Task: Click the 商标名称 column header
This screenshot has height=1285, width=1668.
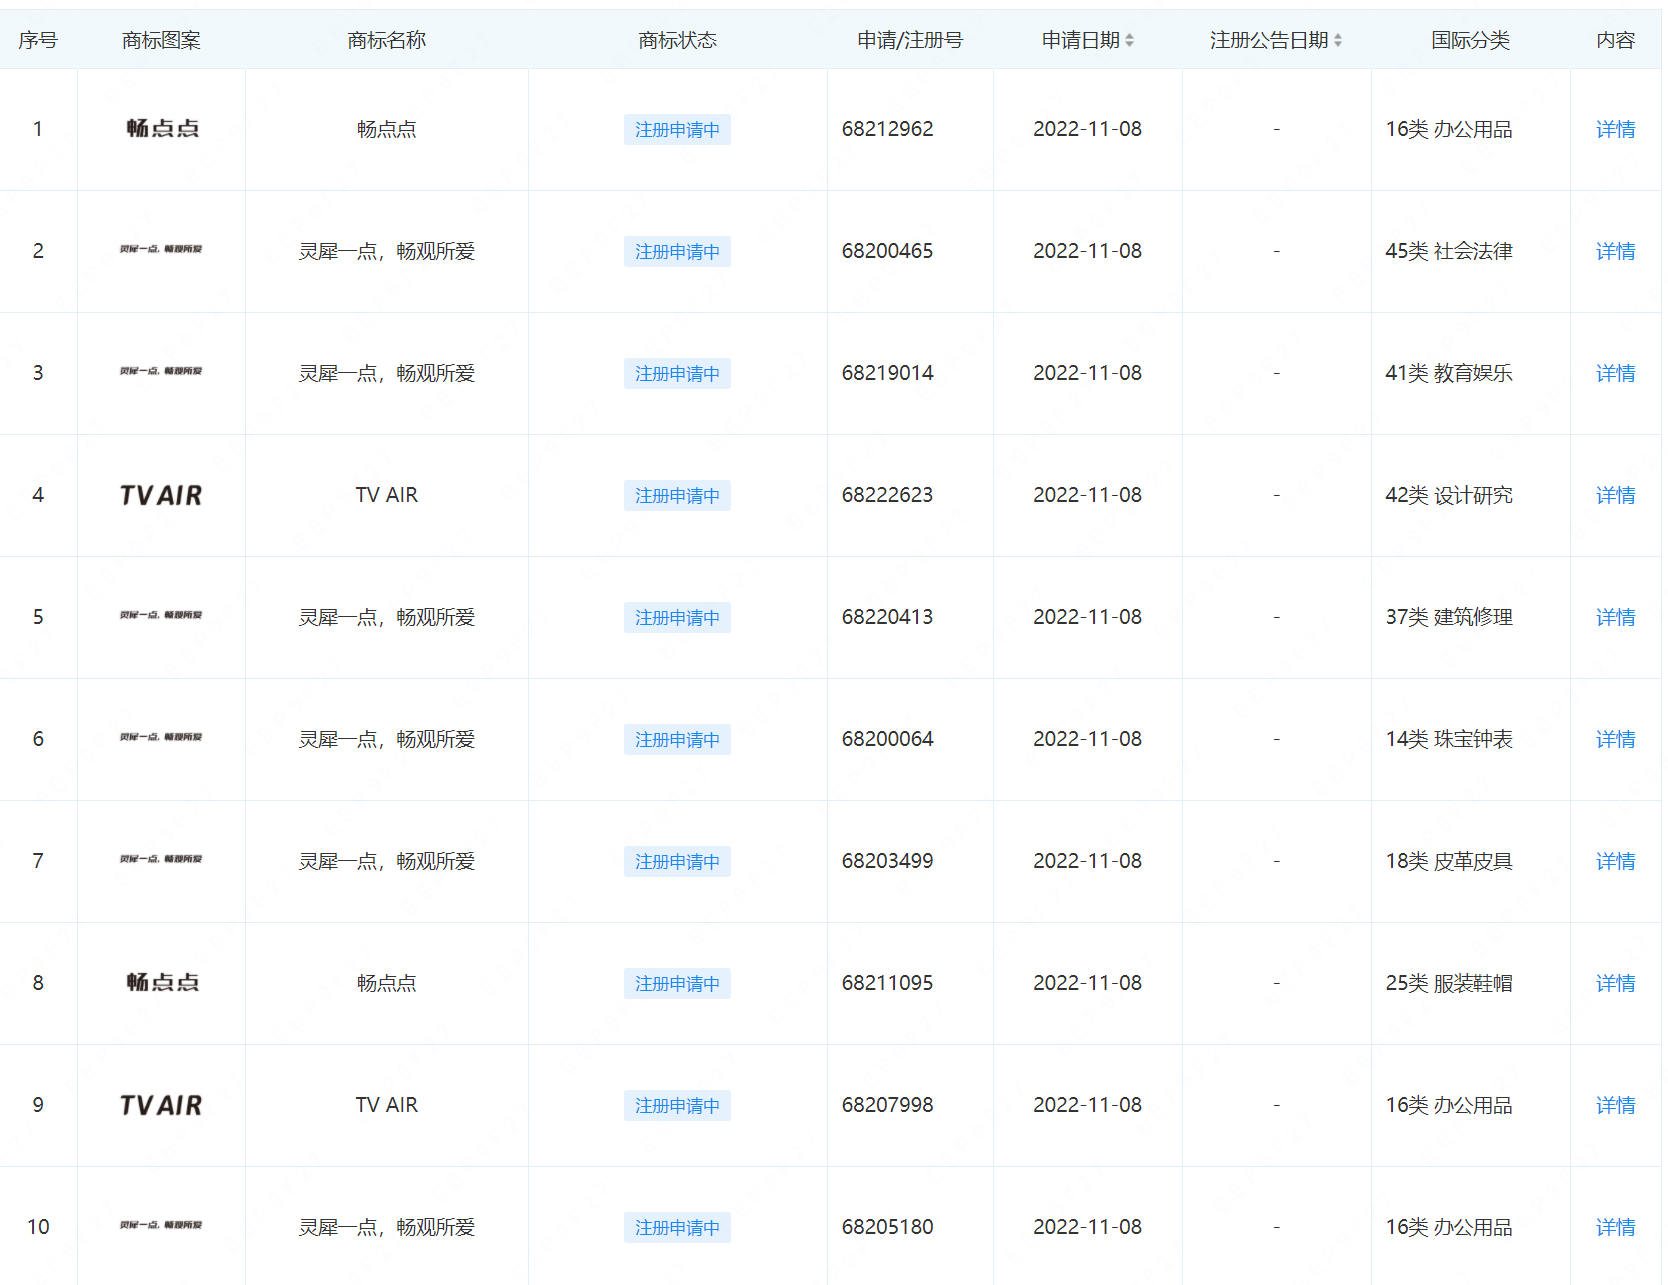Action: click(x=386, y=40)
